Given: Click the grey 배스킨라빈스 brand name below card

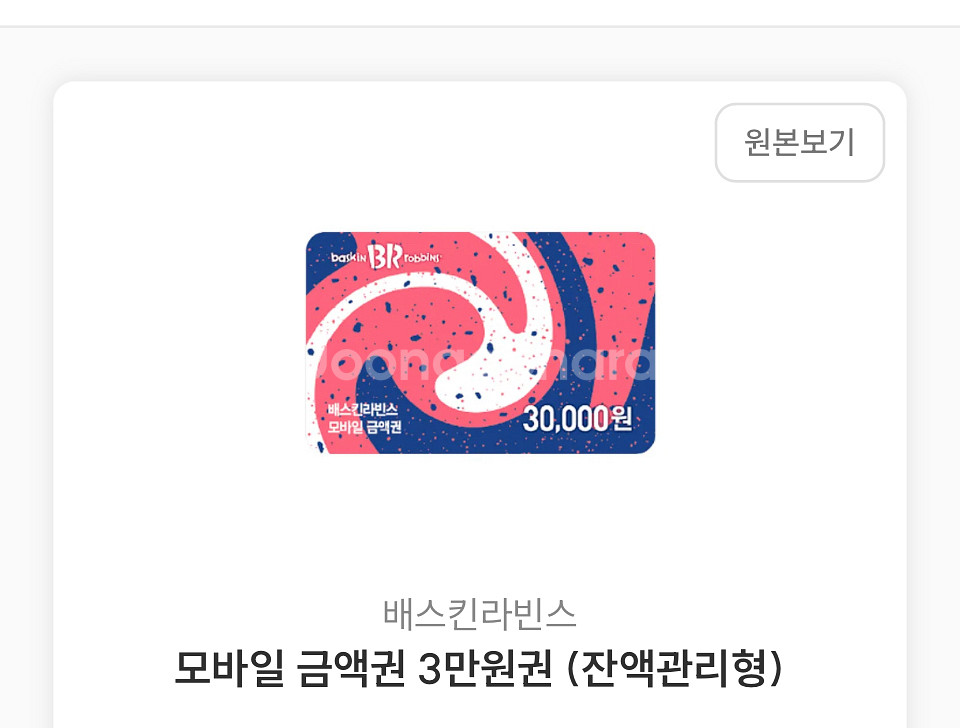Looking at the screenshot, I should (x=480, y=614).
